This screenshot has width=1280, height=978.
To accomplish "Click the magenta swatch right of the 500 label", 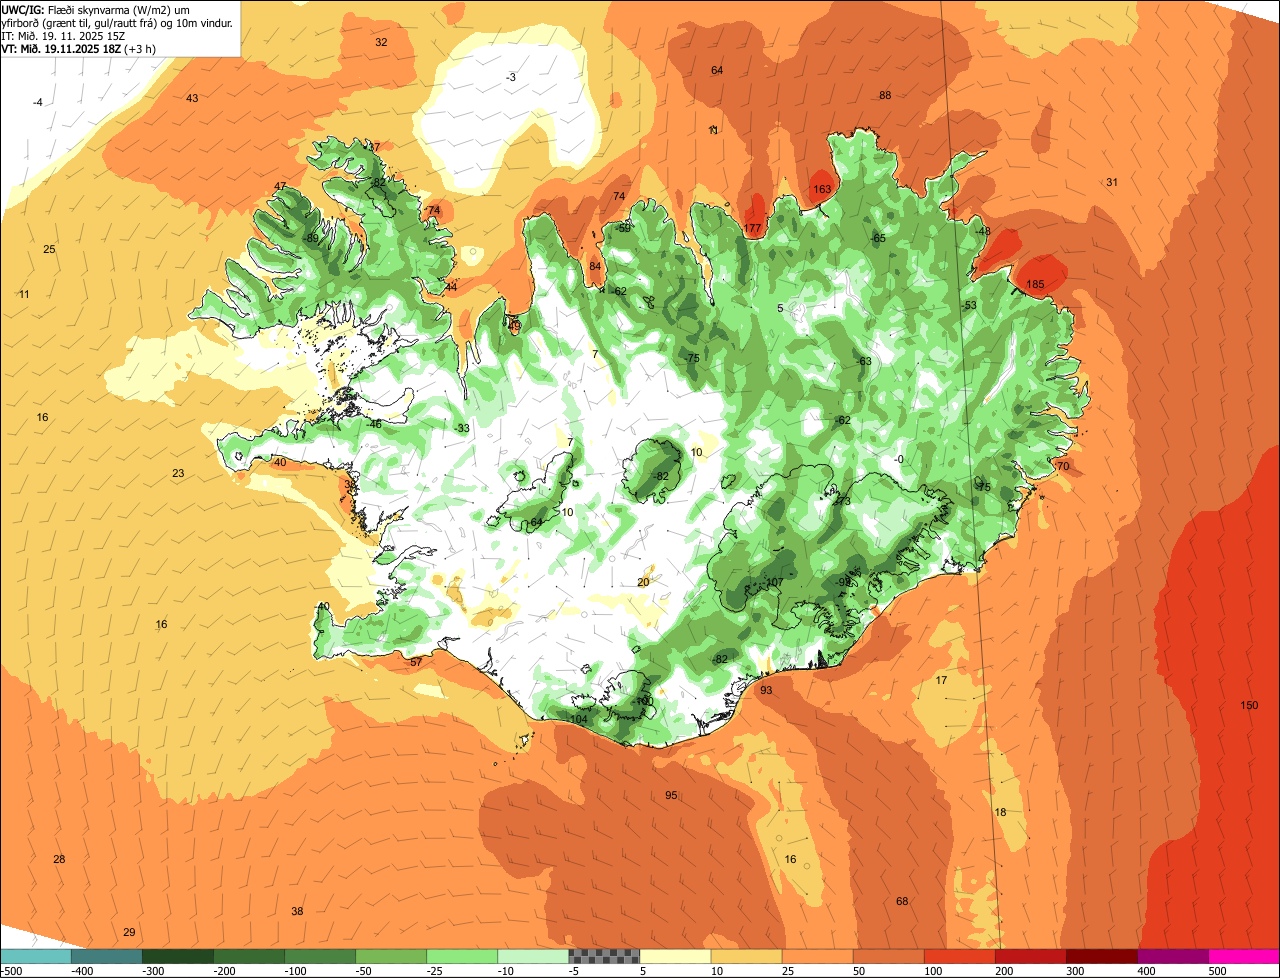I will [x=1243, y=956].
